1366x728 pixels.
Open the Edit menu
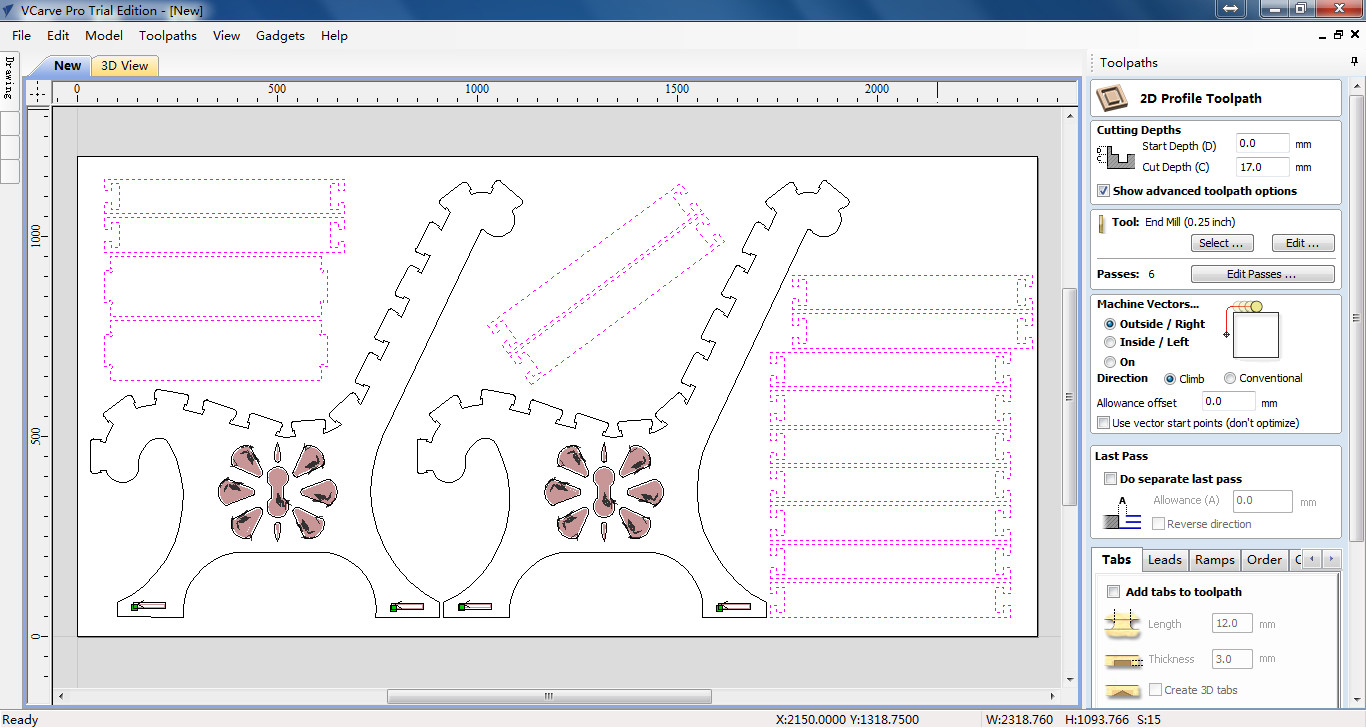pyautogui.click(x=58, y=36)
